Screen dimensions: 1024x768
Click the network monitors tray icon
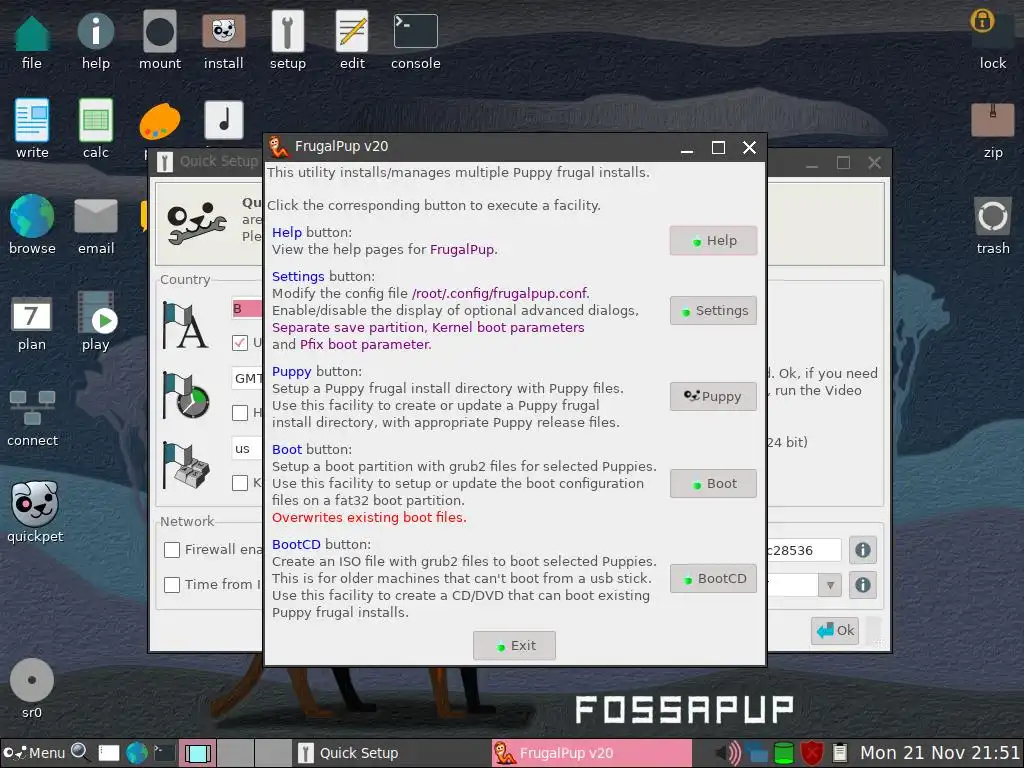[756, 753]
